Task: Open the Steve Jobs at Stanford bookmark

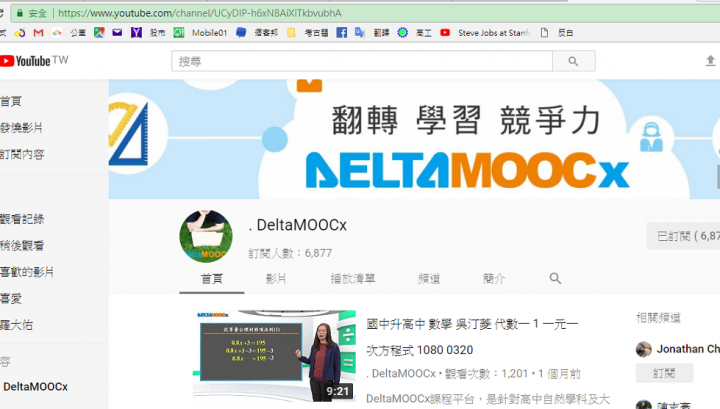Action: tap(494, 33)
